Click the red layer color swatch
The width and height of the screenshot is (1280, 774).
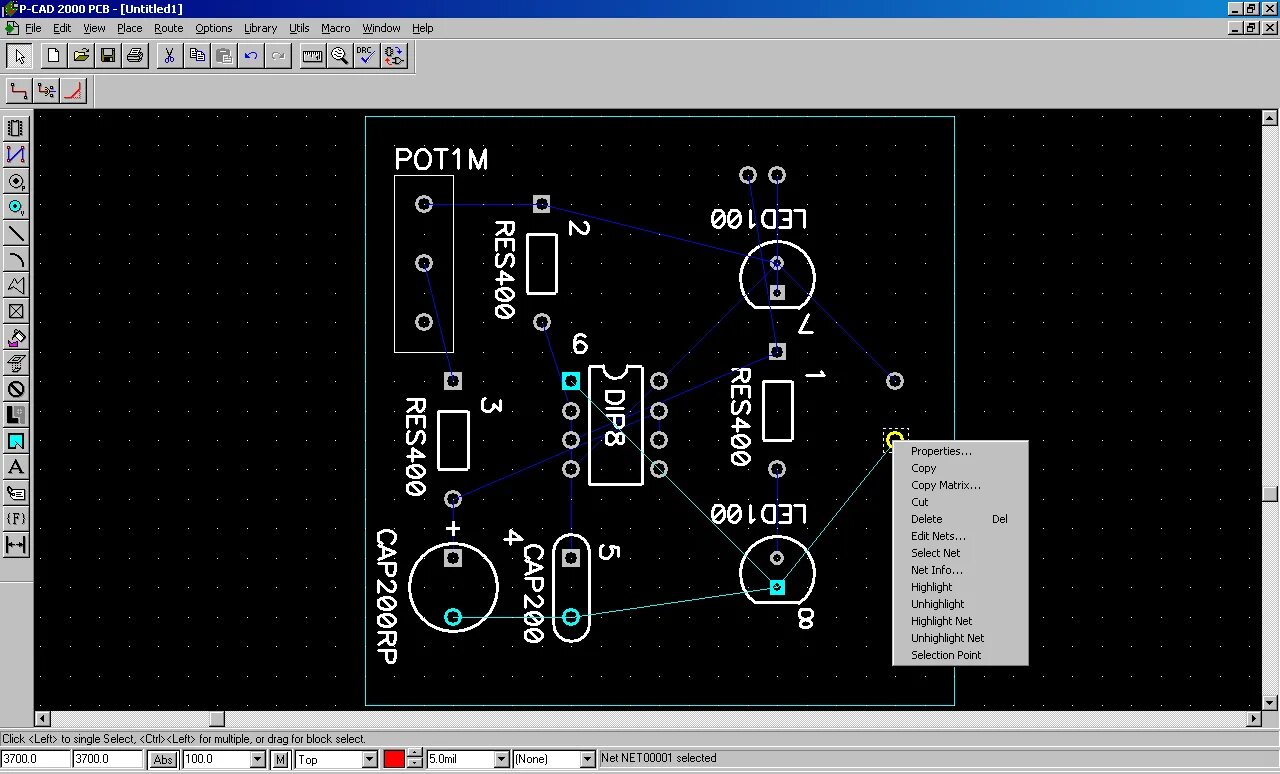pos(394,760)
